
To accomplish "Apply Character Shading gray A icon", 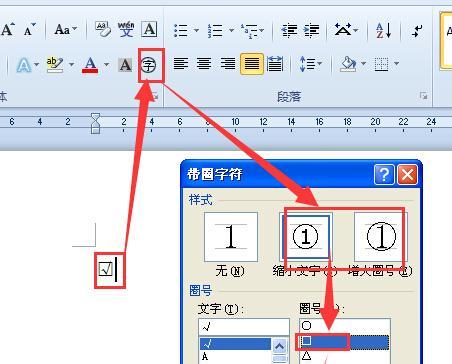I will (x=125, y=65).
